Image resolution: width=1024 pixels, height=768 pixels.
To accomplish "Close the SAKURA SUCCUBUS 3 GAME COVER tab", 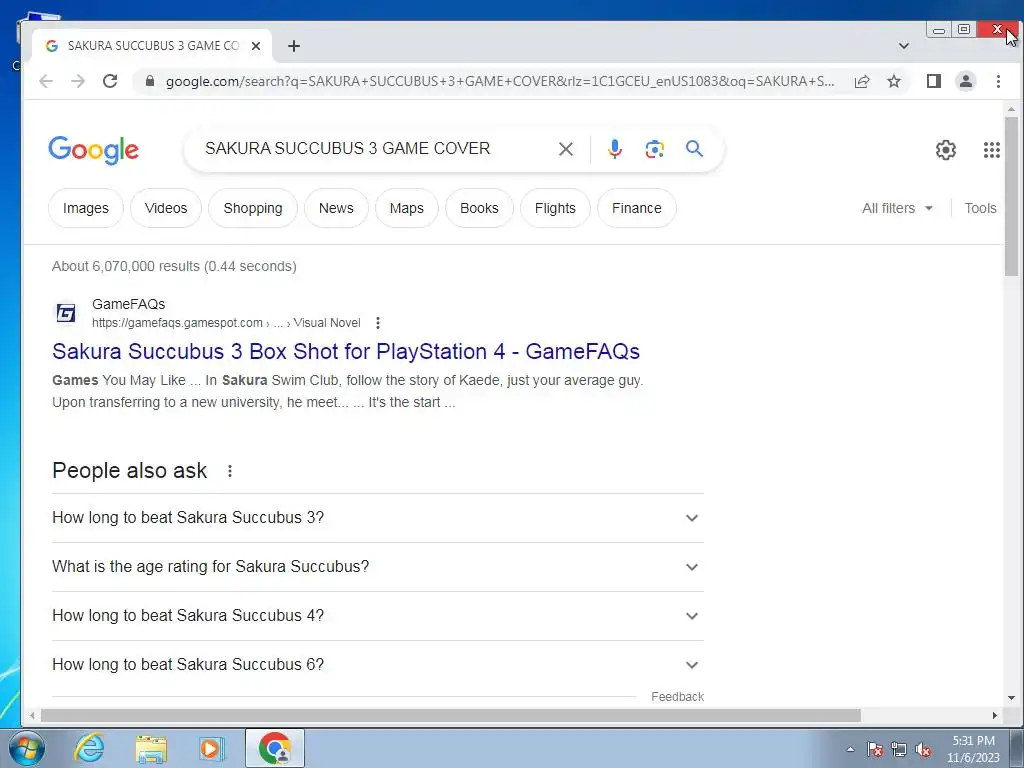I will [256, 46].
